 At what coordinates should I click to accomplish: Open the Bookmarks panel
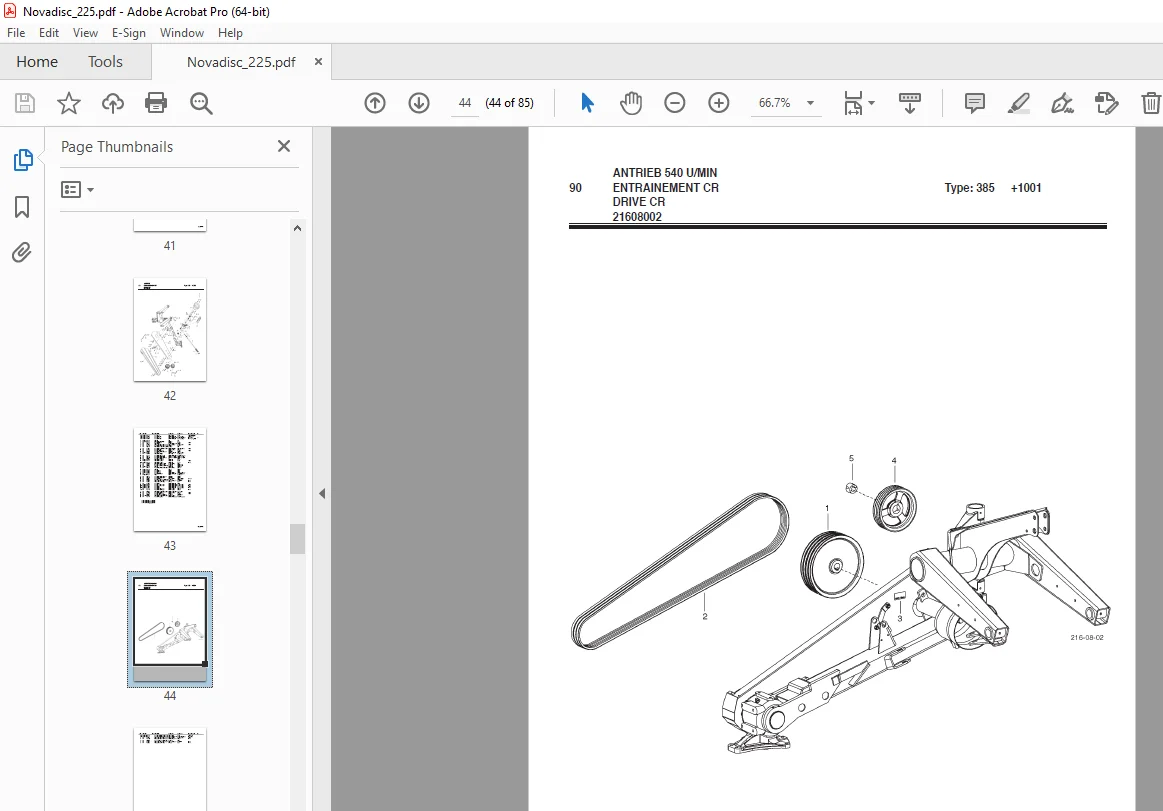pyautogui.click(x=22, y=207)
